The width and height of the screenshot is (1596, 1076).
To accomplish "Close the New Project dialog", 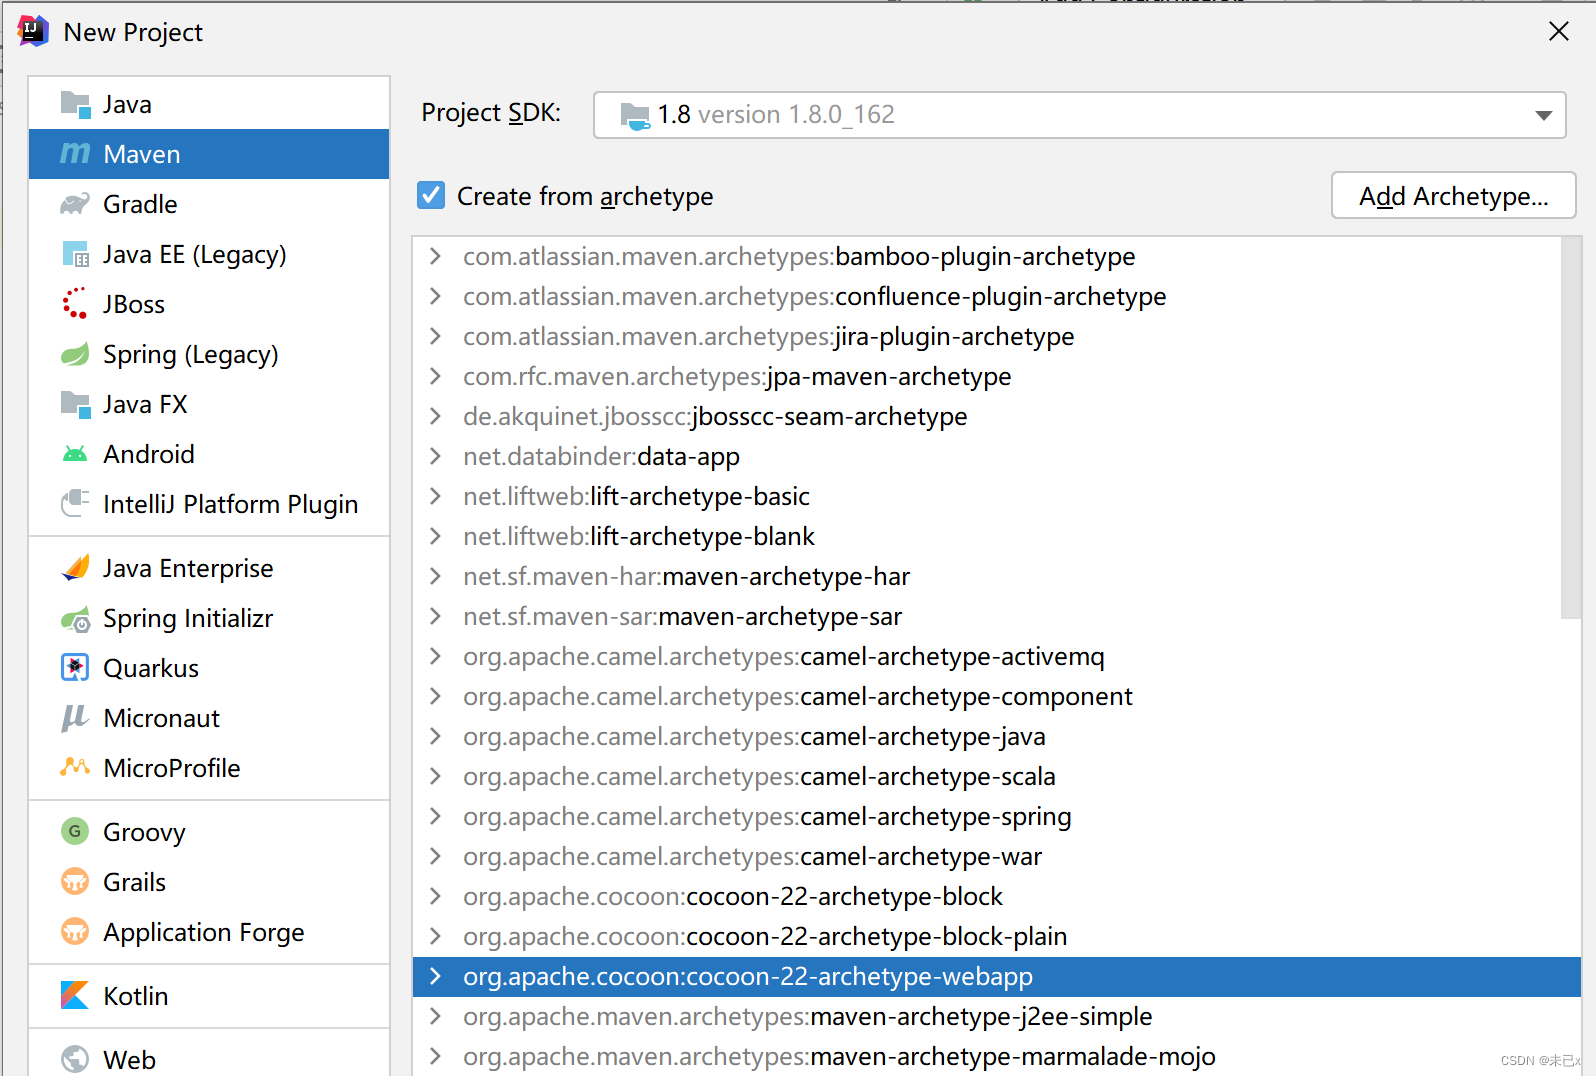I will click(x=1558, y=31).
